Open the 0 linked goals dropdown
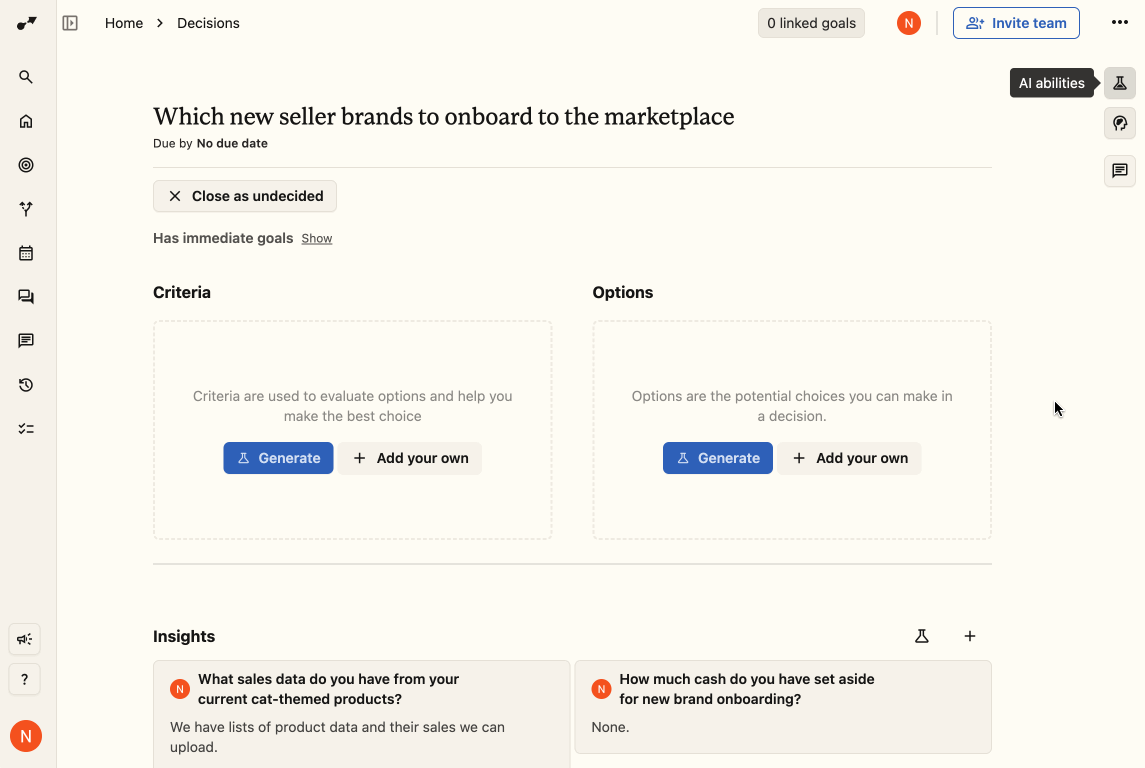This screenshot has height=768, width=1145. pos(811,23)
